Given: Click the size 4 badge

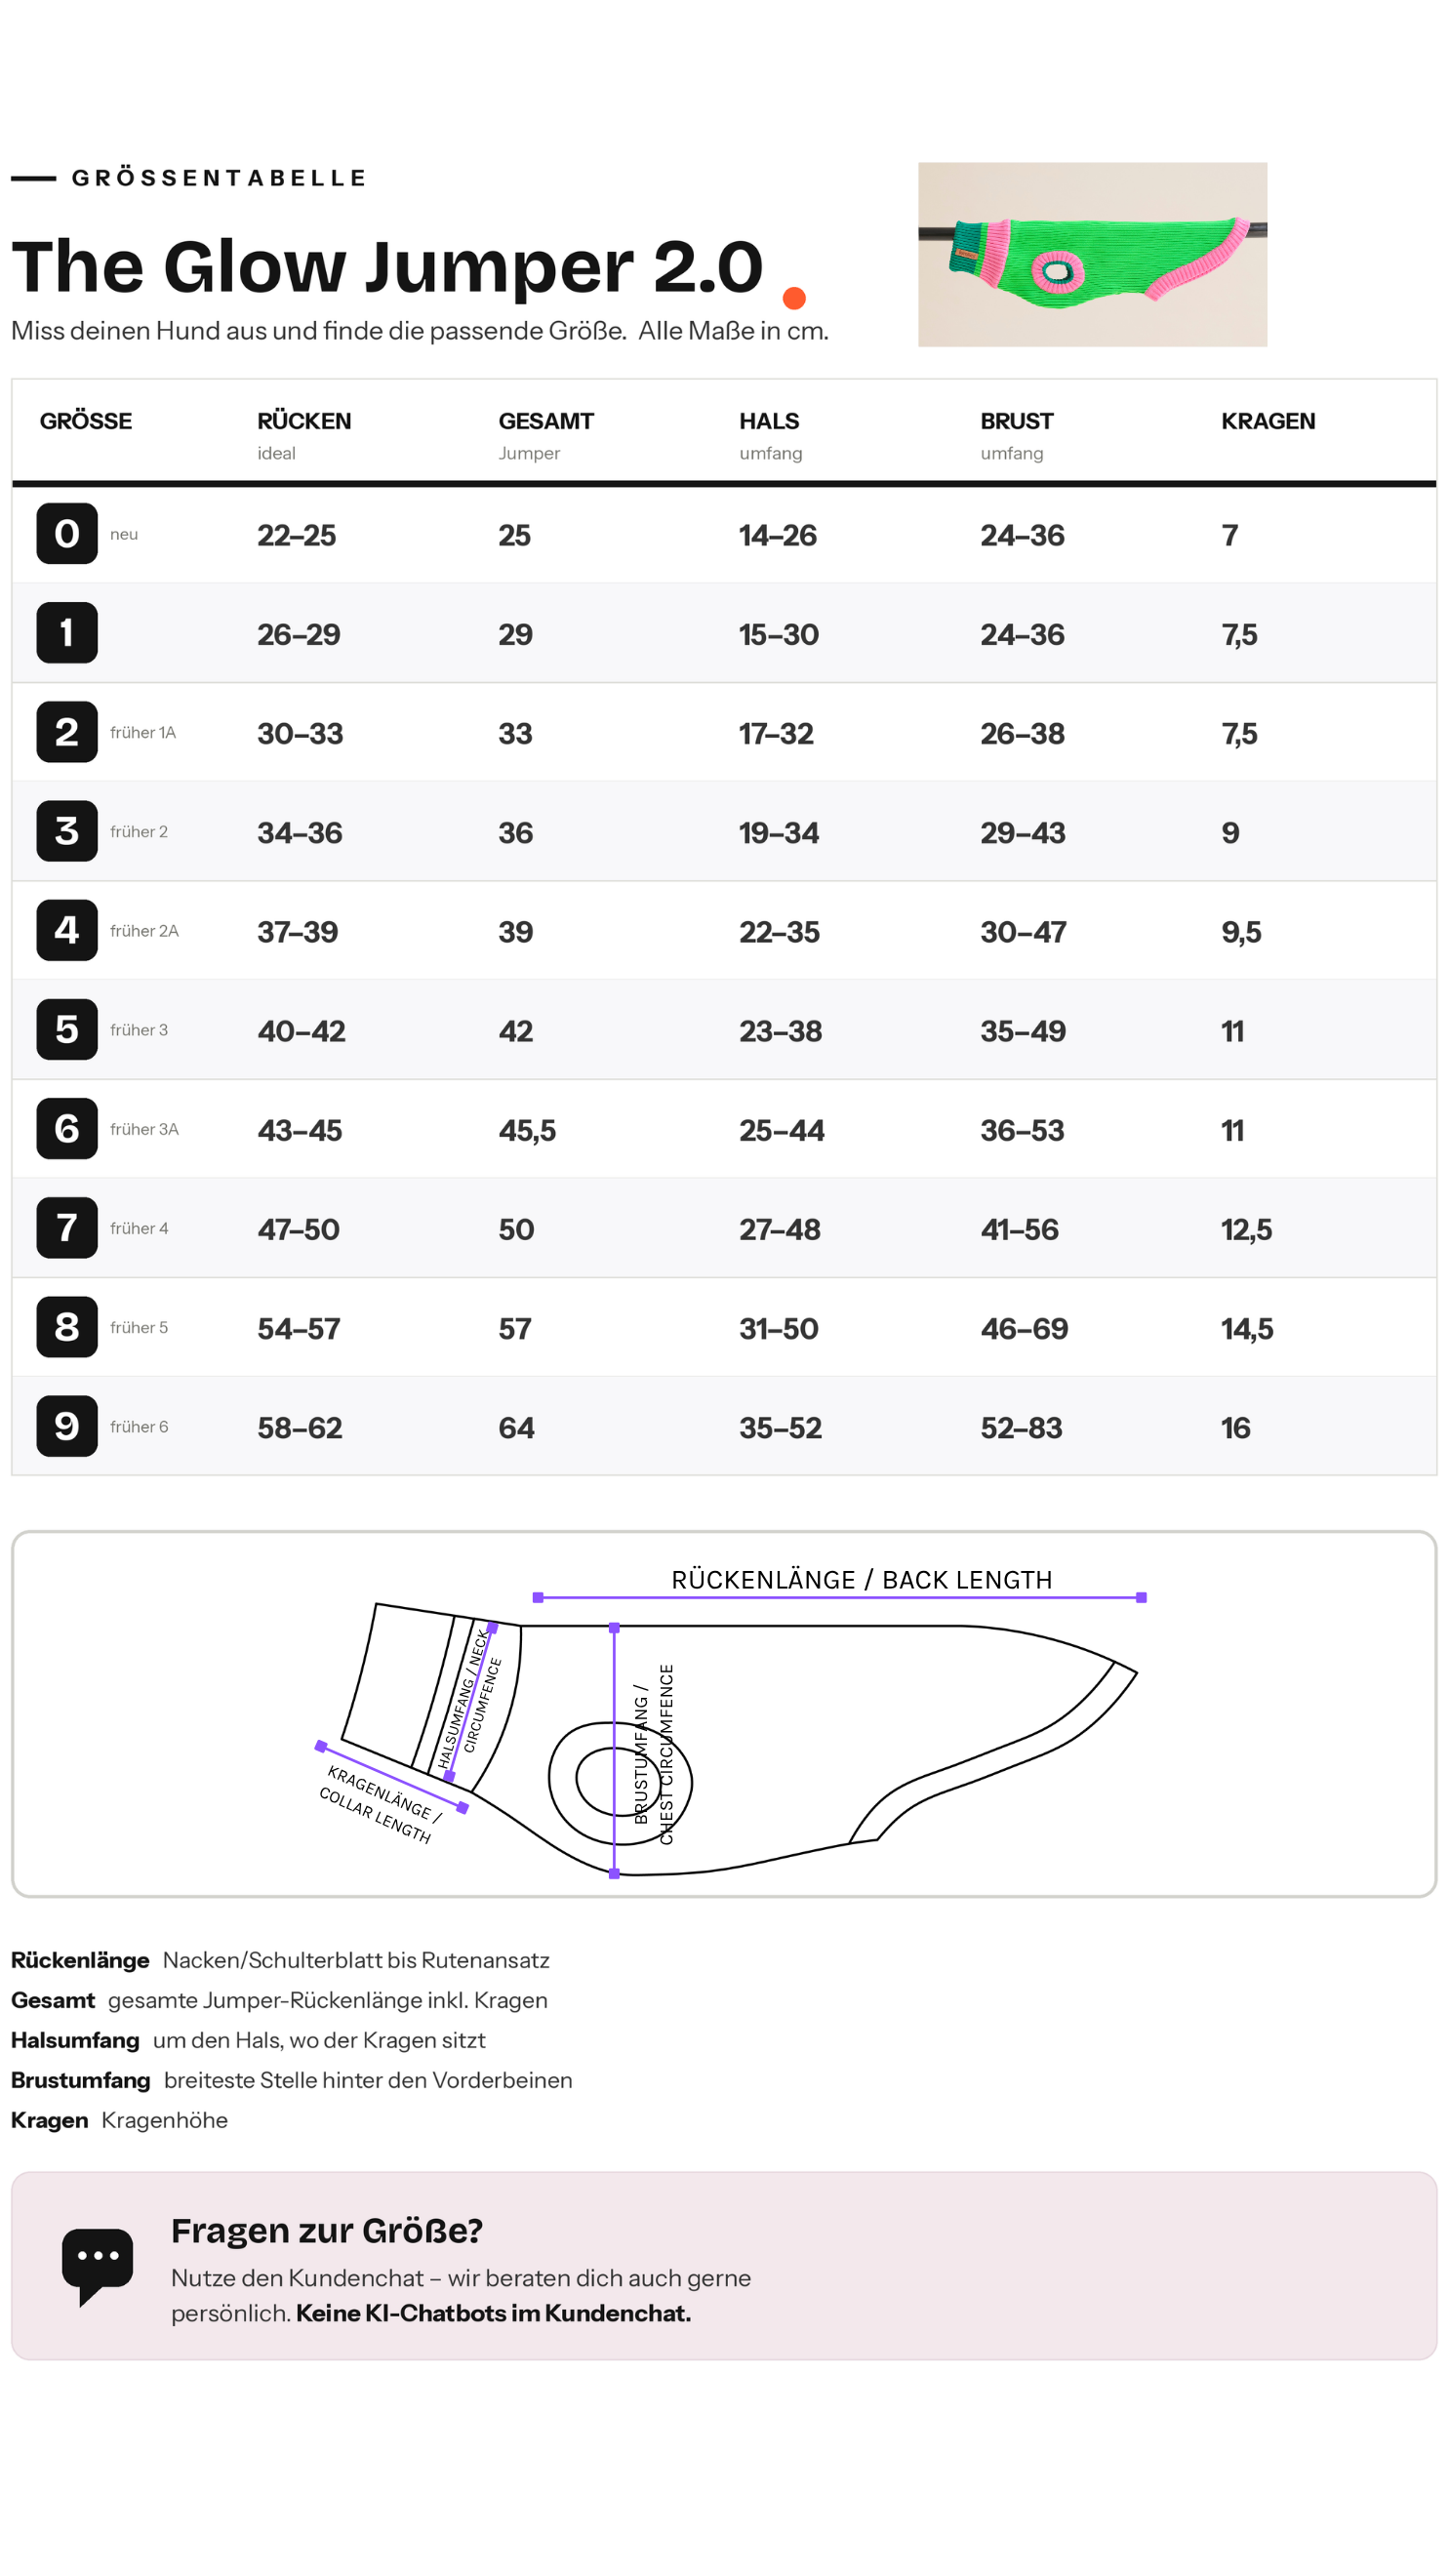Looking at the screenshot, I should click(67, 930).
